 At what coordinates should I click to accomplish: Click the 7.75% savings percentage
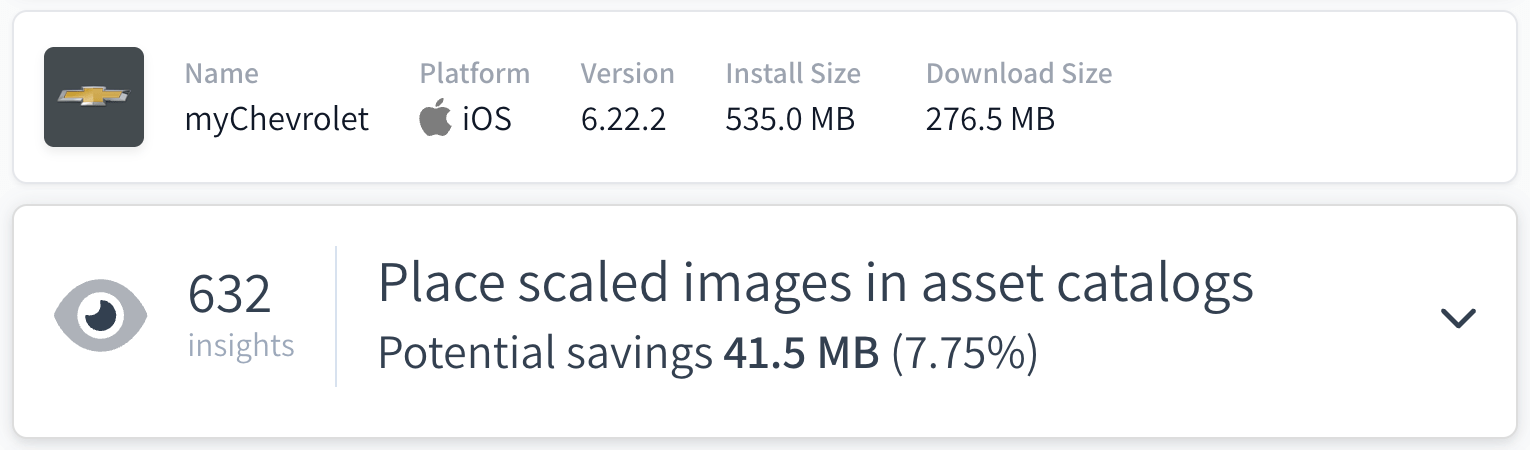[963, 353]
